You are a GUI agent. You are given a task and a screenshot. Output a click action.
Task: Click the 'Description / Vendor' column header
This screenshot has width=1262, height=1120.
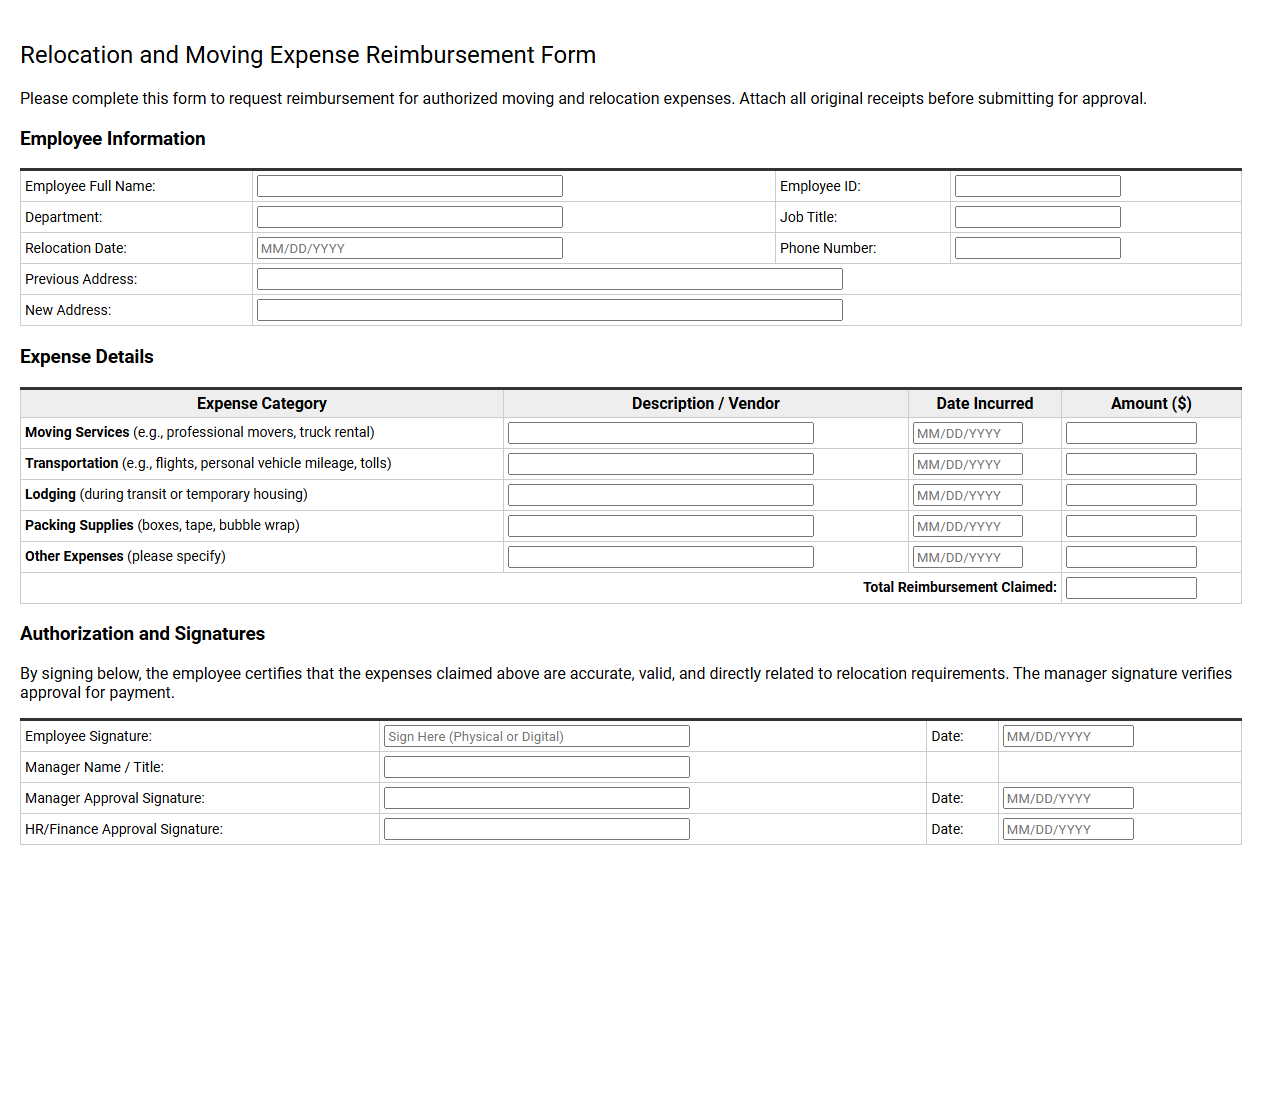[706, 403]
